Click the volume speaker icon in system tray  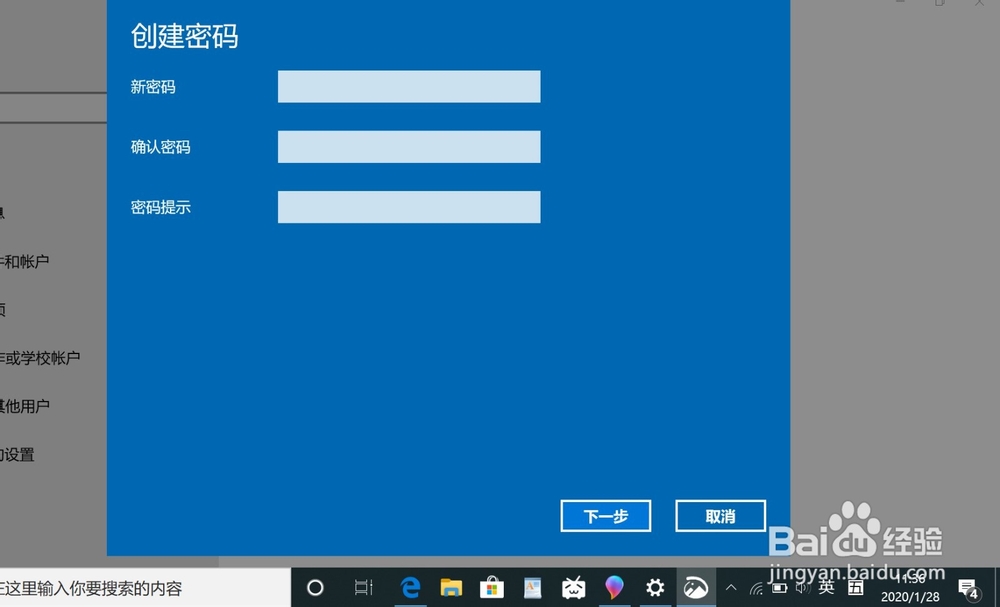point(803,588)
